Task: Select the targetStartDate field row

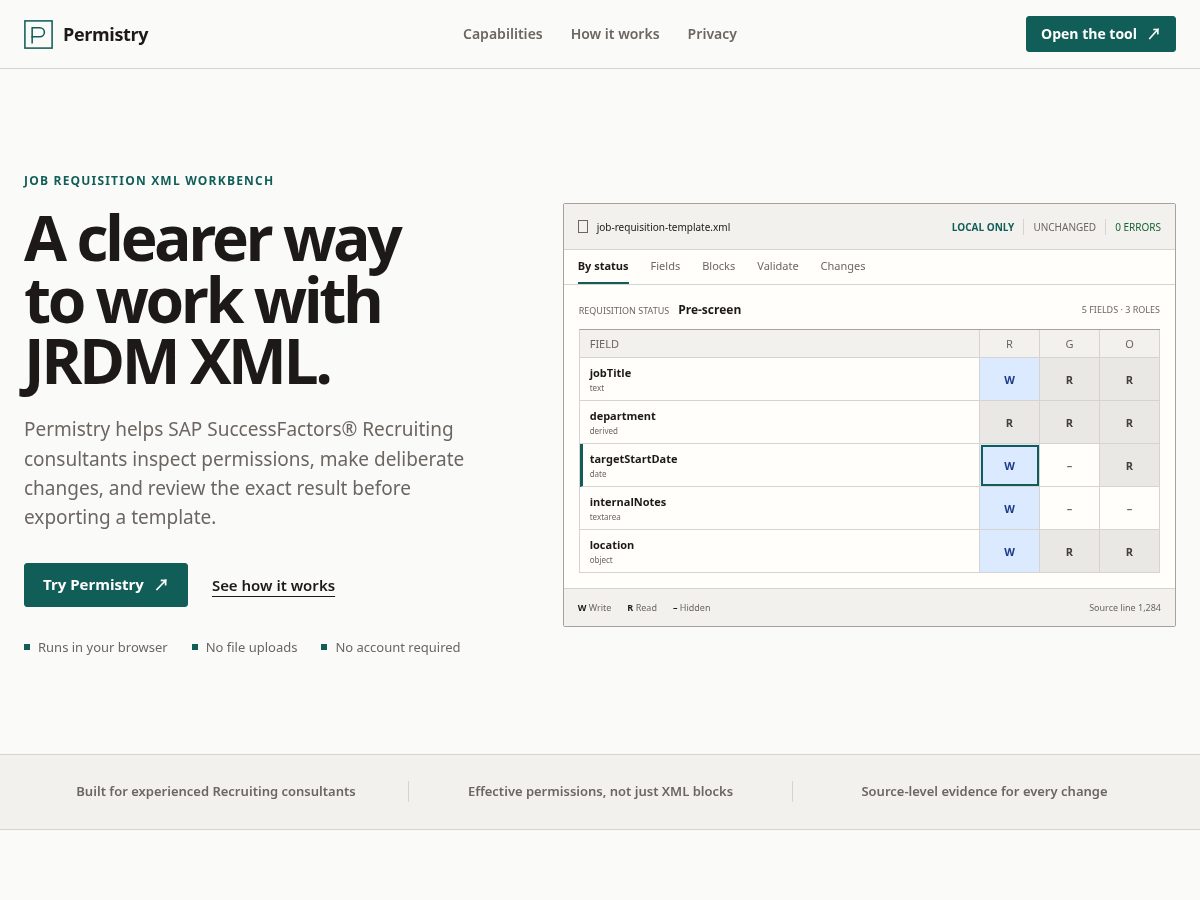Action: [x=869, y=465]
